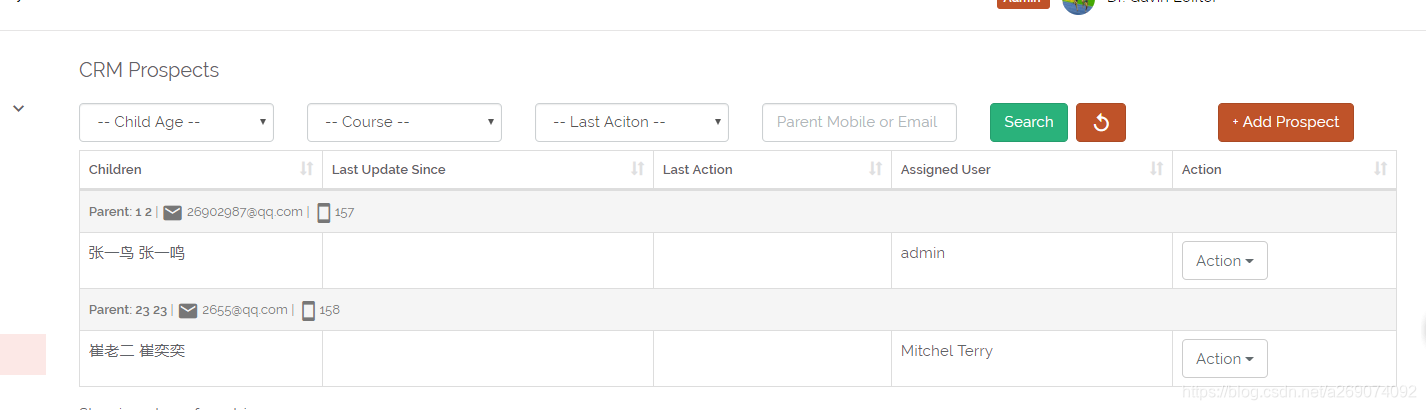Open Action dropdown for Mitchel Terry row
1426x410 pixels.
tap(1224, 359)
